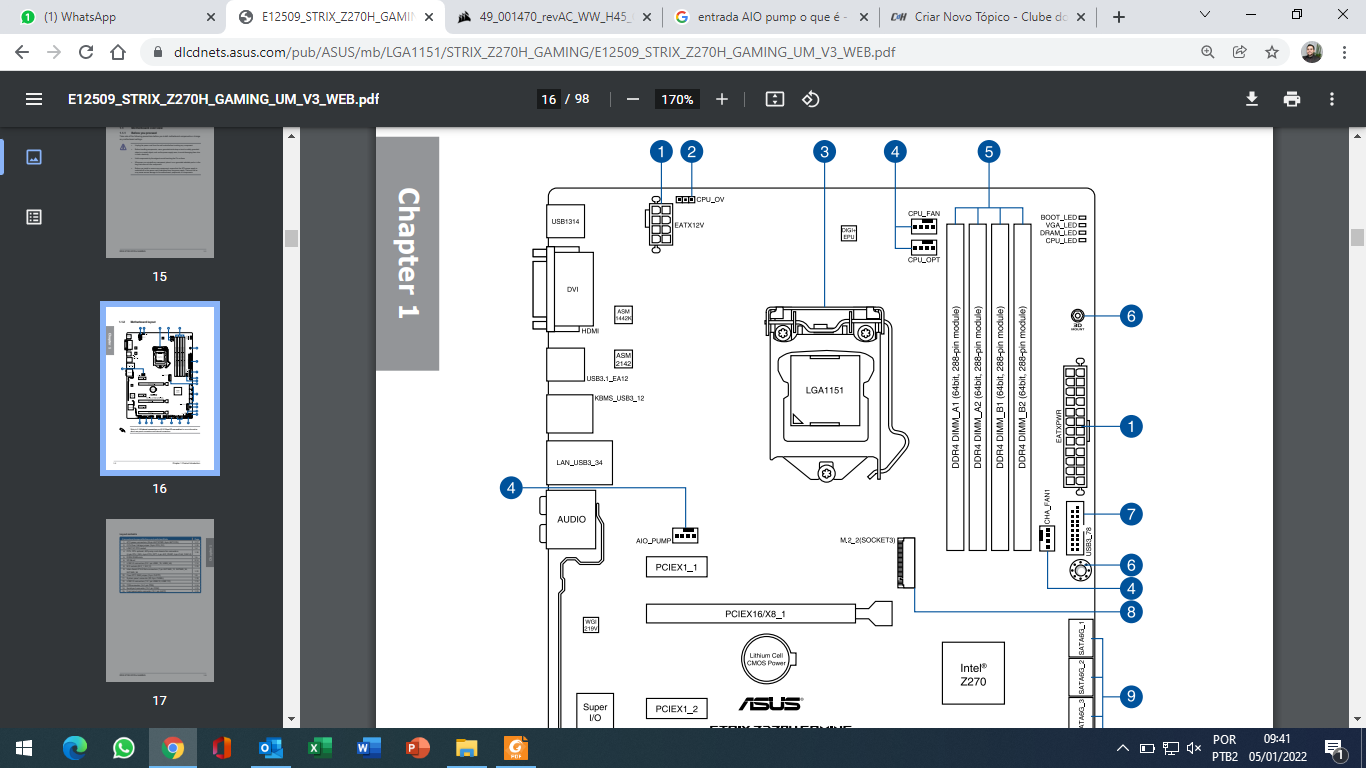Reload the current page
The height and width of the screenshot is (768, 1366).
tap(86, 52)
